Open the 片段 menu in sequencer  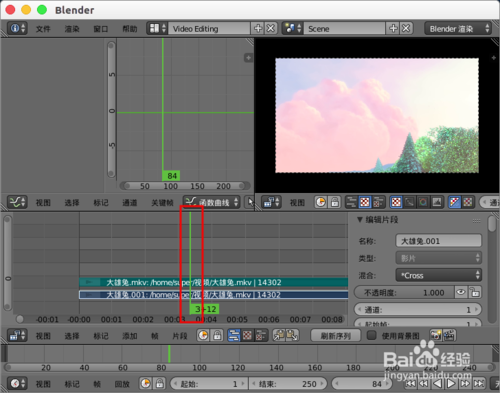180,336
